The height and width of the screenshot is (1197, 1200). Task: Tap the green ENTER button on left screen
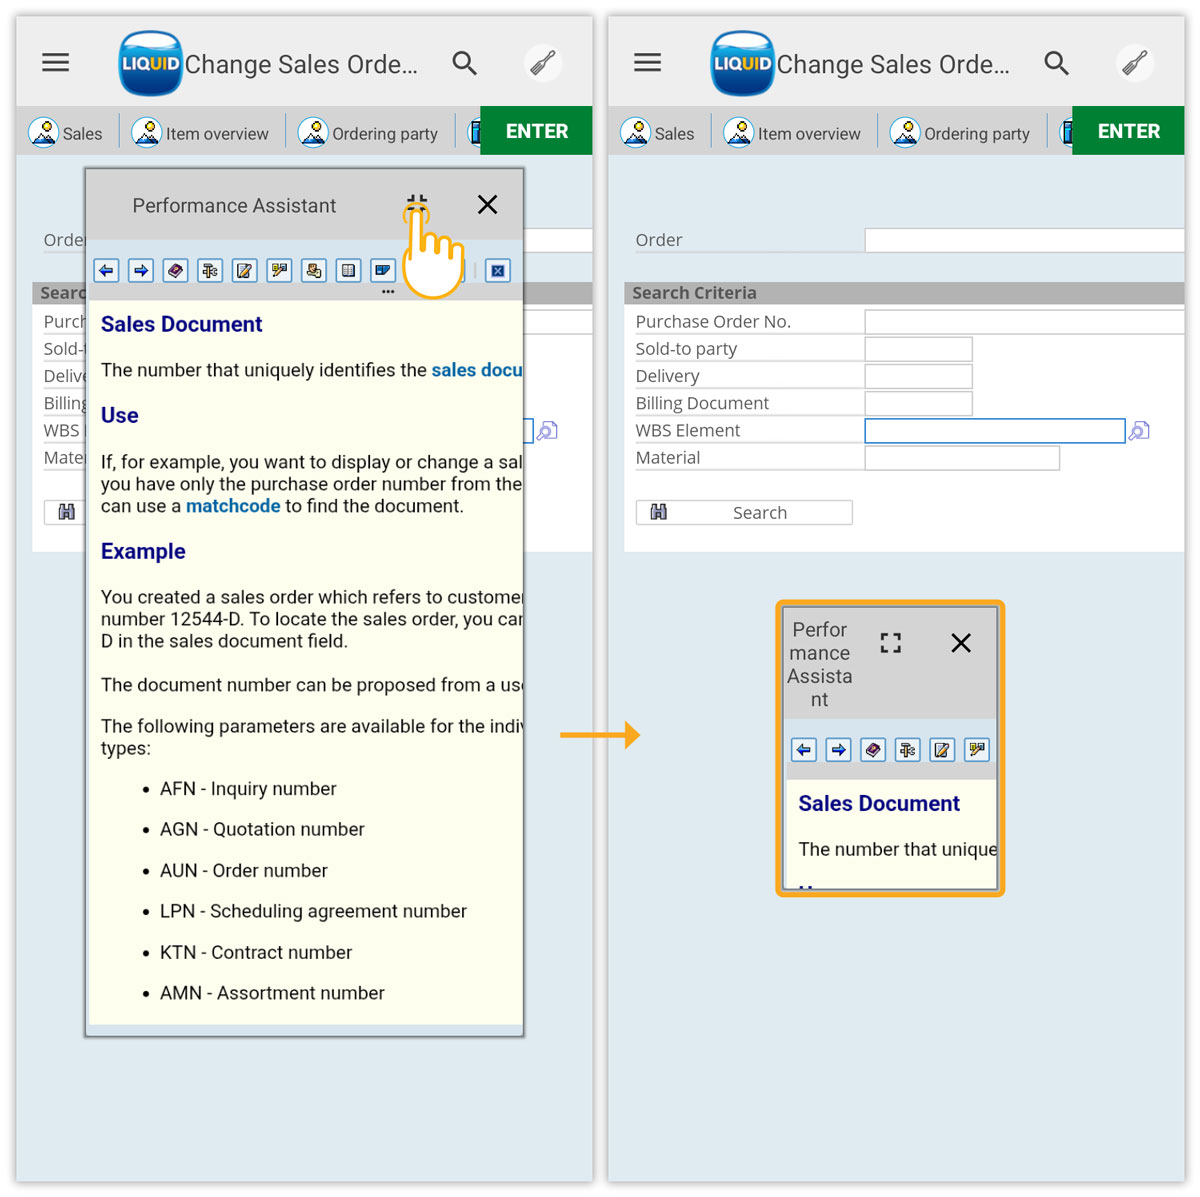click(x=536, y=131)
